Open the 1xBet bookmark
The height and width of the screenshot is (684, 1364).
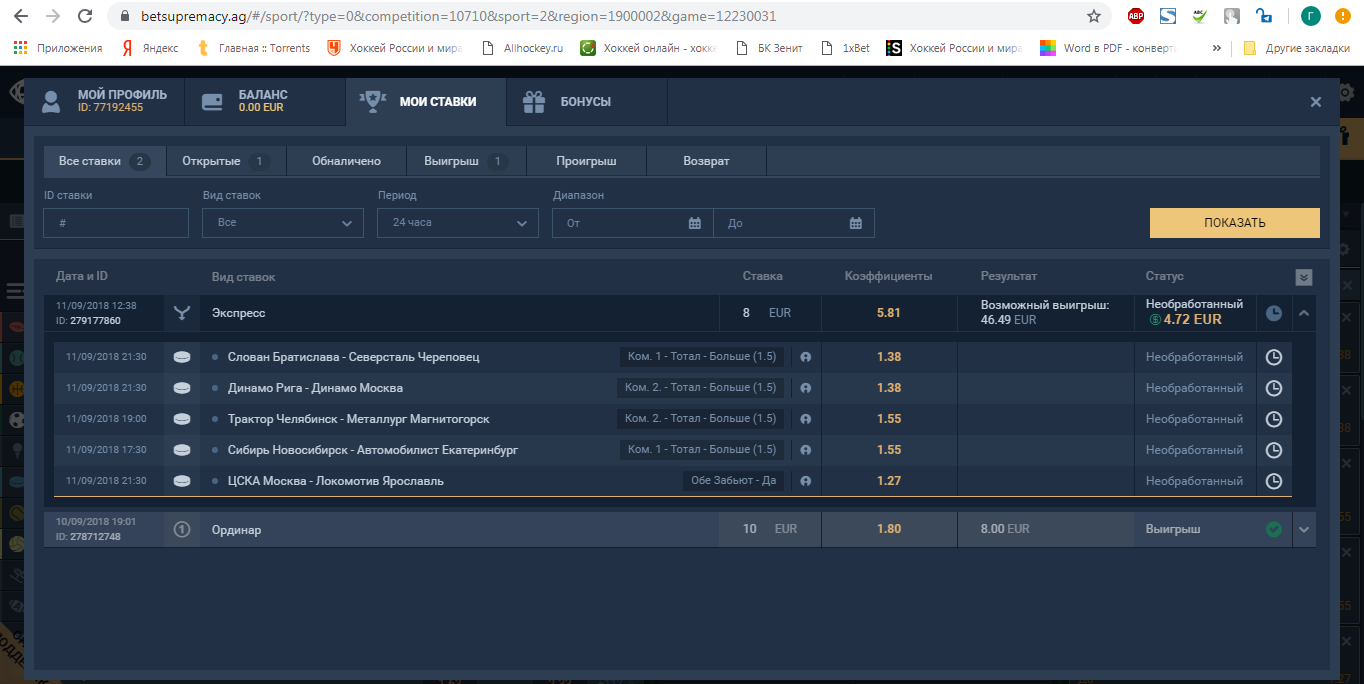pyautogui.click(x=844, y=47)
